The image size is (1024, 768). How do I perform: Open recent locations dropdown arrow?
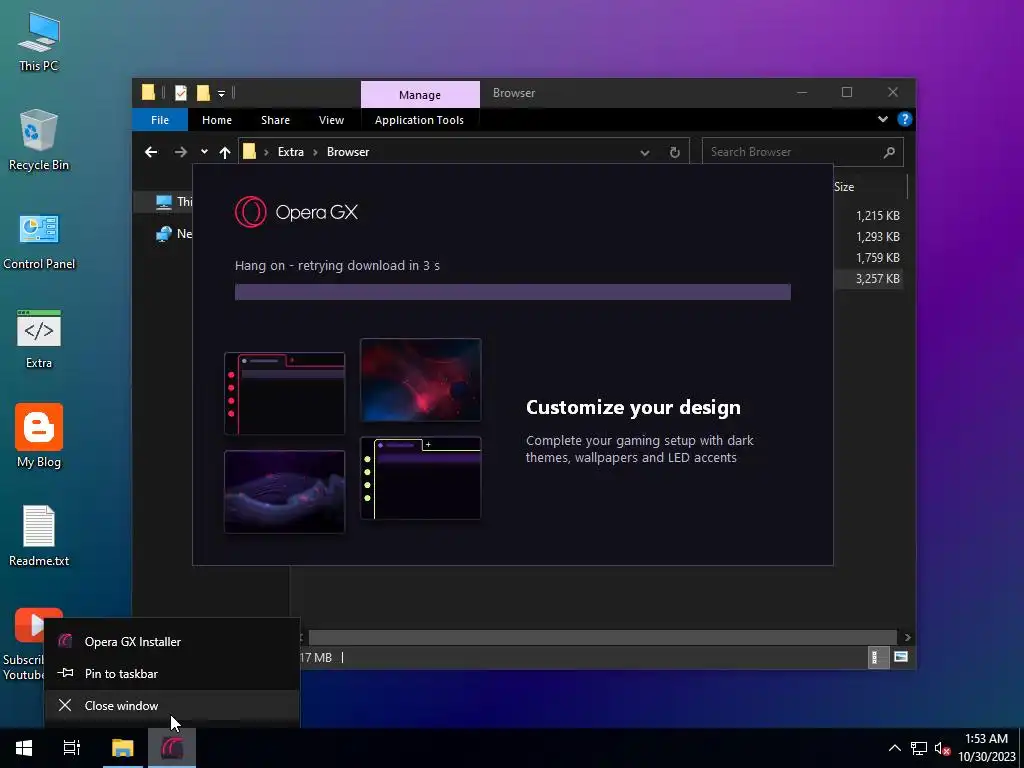[x=204, y=152]
